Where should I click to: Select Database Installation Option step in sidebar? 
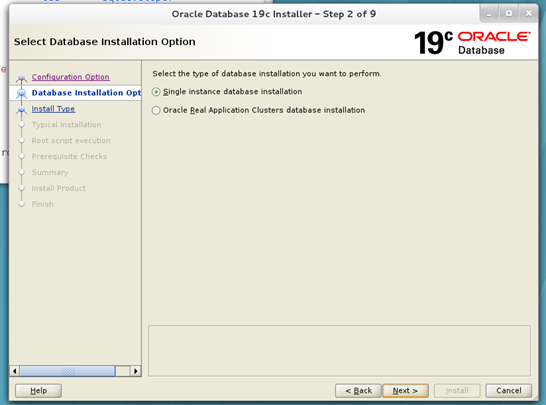(86, 93)
